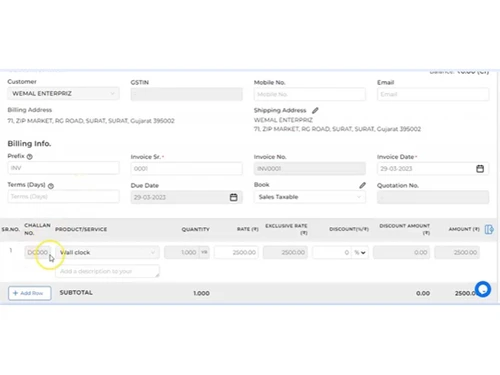The image size is (500, 375).
Task: Click the DISCOUNT AMOUNT column header
Action: click(404, 229)
